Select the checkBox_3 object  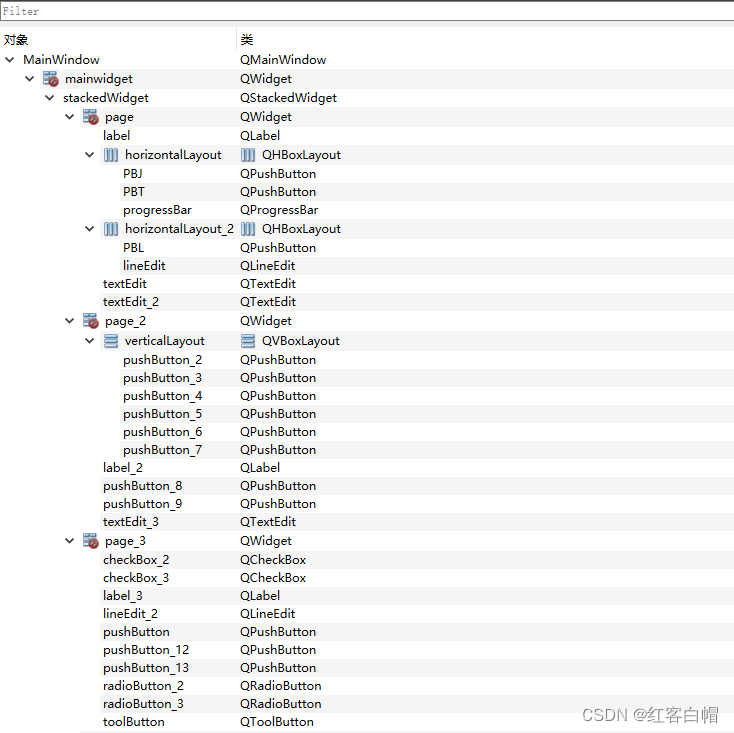pos(136,578)
